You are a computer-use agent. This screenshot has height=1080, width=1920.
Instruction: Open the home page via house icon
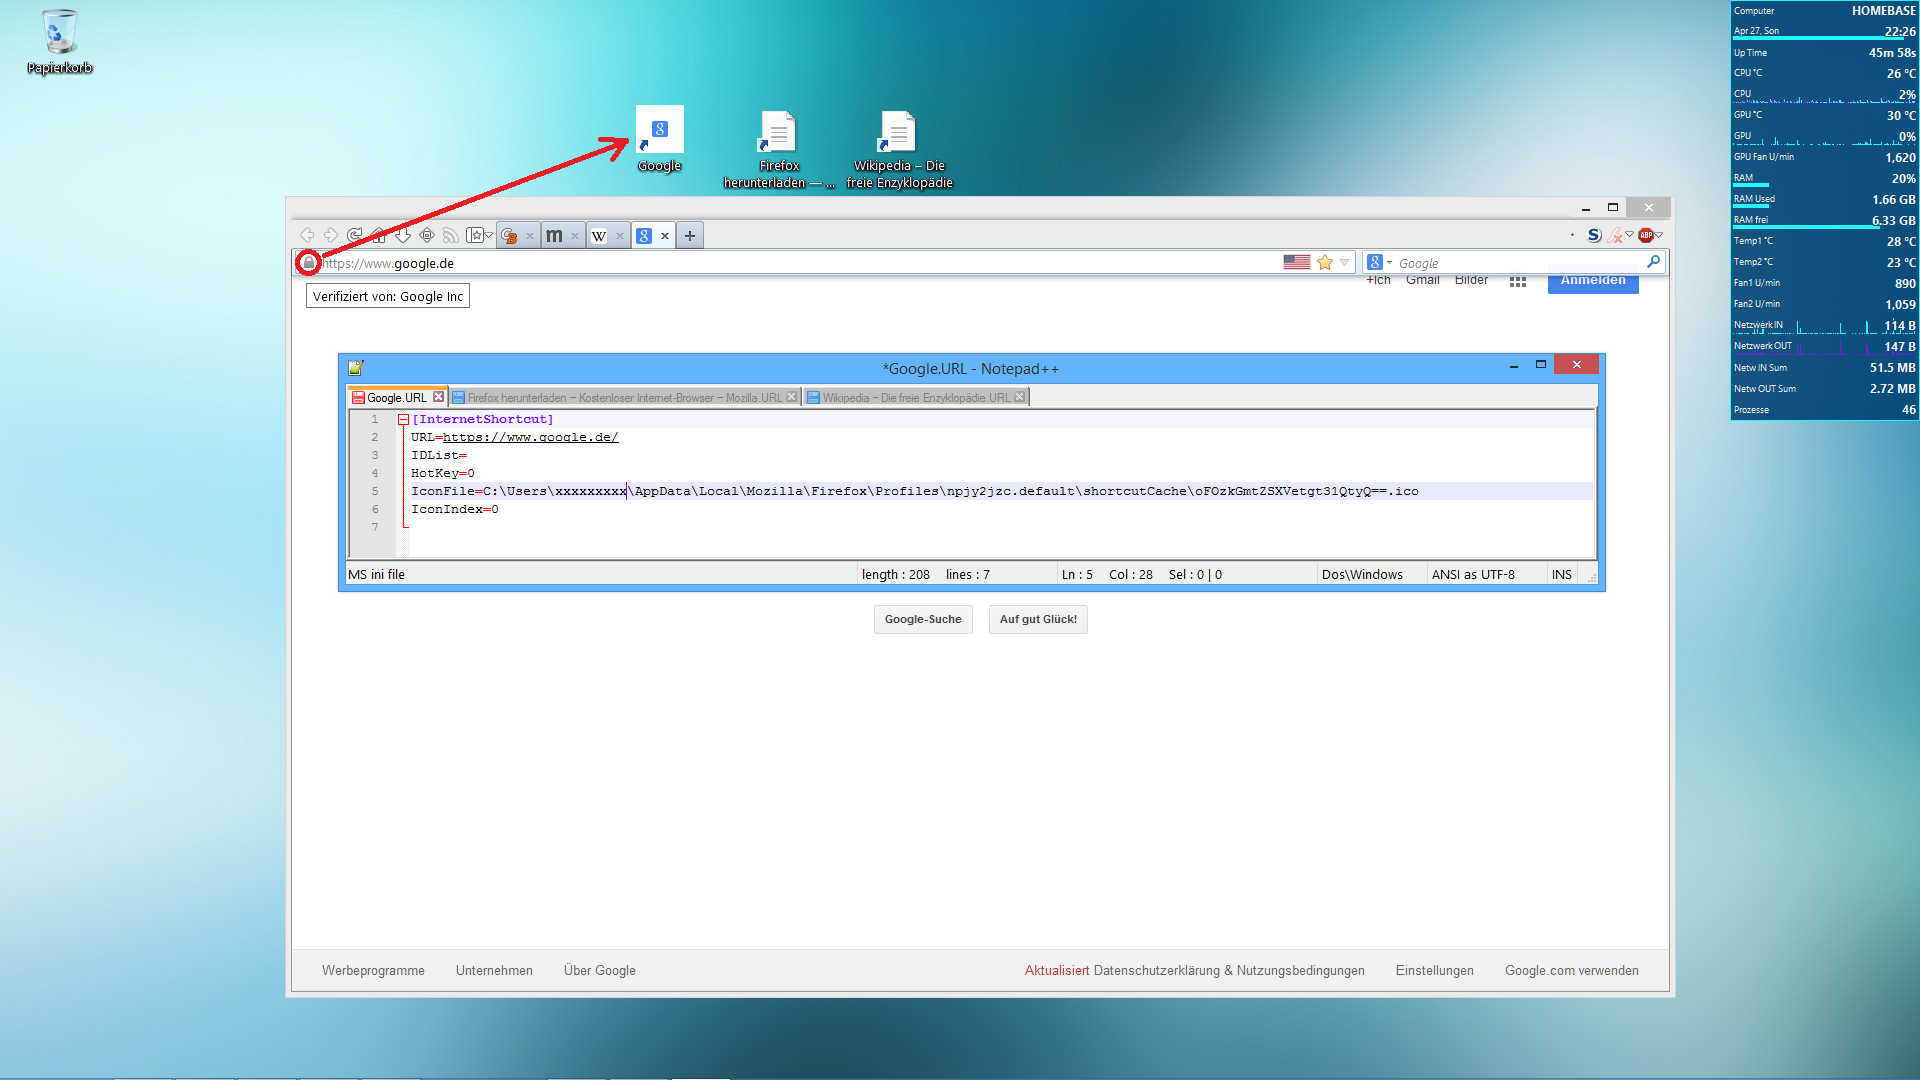pyautogui.click(x=378, y=235)
